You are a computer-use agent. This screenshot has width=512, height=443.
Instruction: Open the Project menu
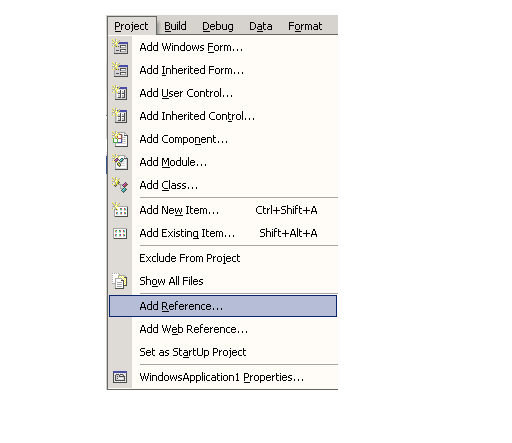tap(131, 26)
